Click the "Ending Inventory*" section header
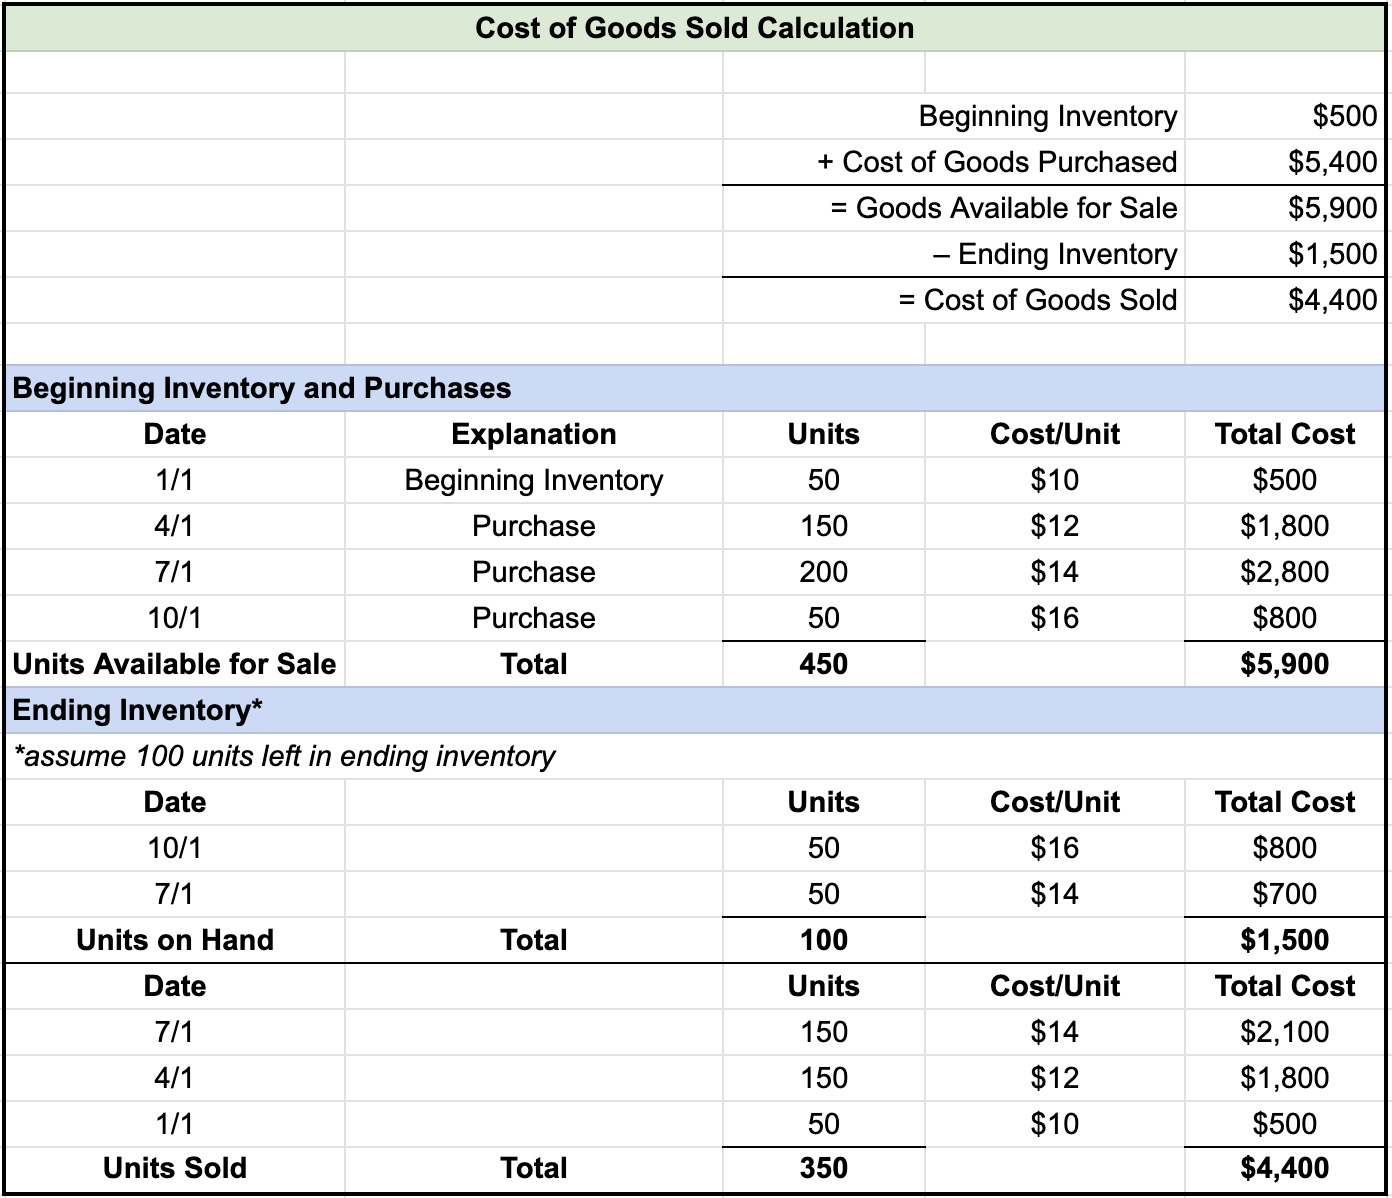This screenshot has height=1198, width=1392. point(695,710)
